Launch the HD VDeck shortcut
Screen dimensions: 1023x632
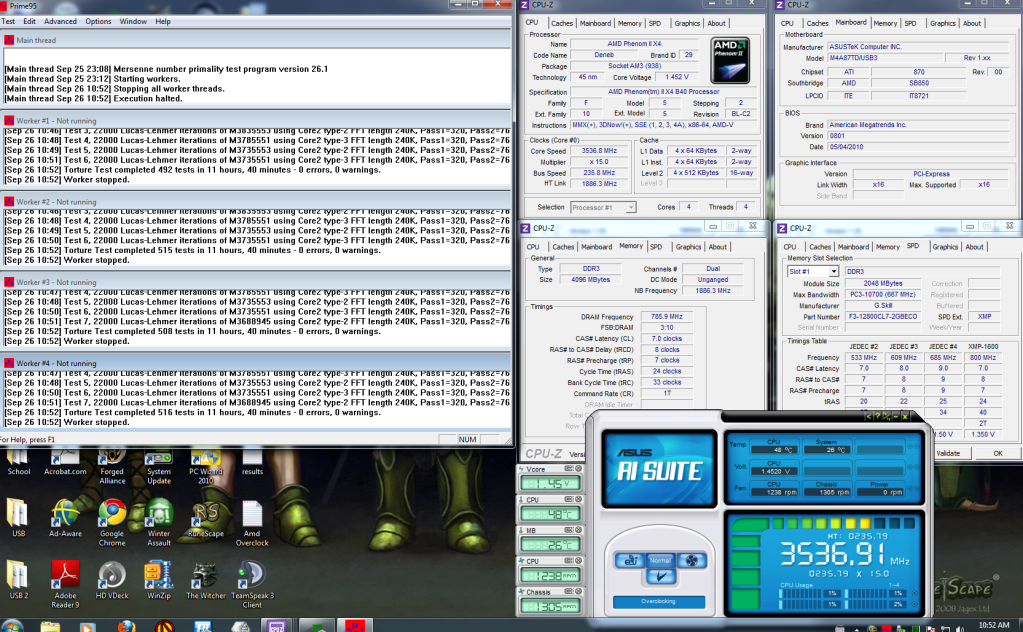112,580
